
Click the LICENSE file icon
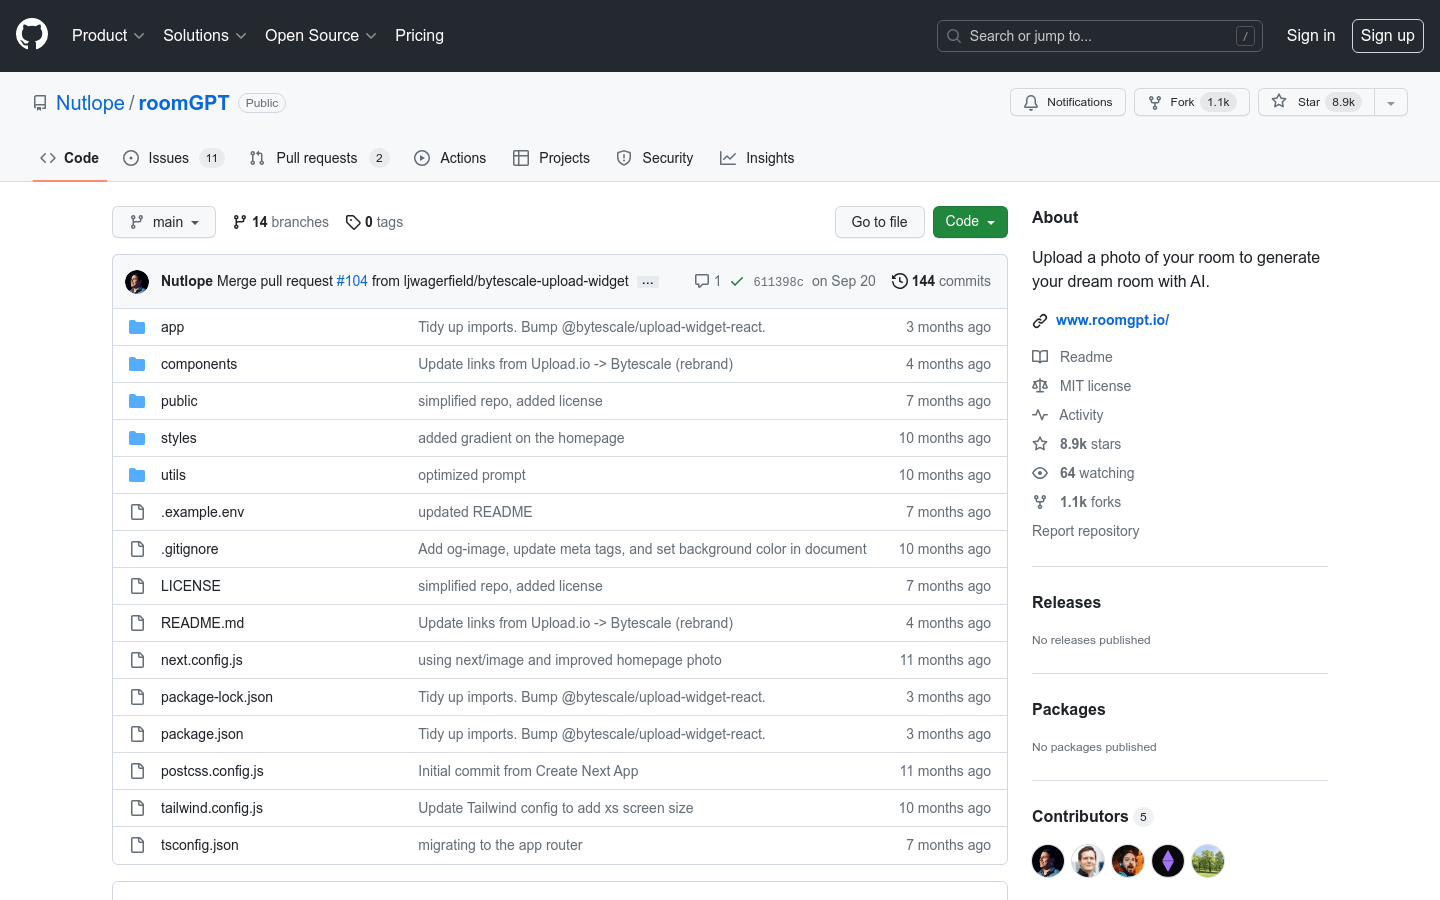tap(137, 586)
